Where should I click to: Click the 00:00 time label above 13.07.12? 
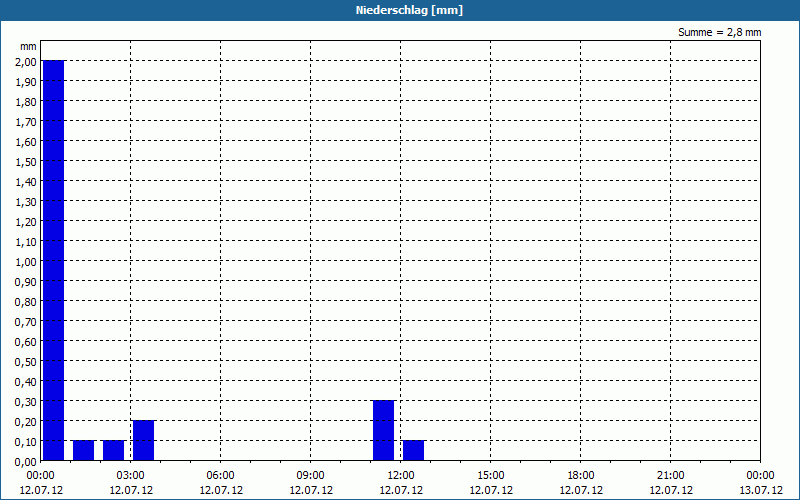(x=761, y=476)
